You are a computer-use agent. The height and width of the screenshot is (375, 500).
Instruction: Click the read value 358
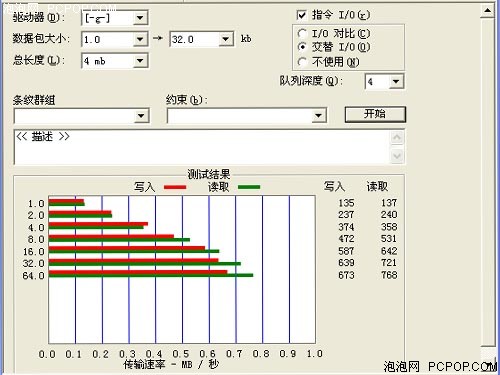[389, 227]
